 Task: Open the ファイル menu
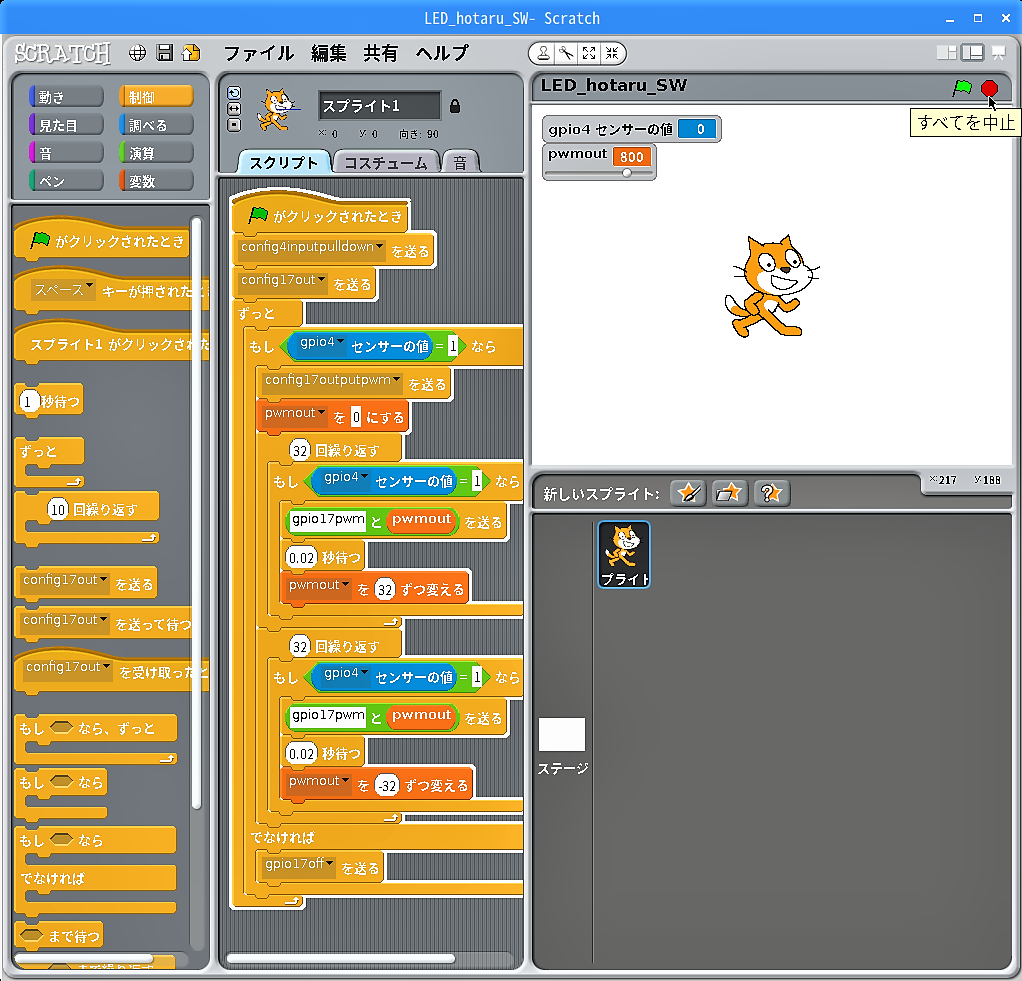[259, 53]
